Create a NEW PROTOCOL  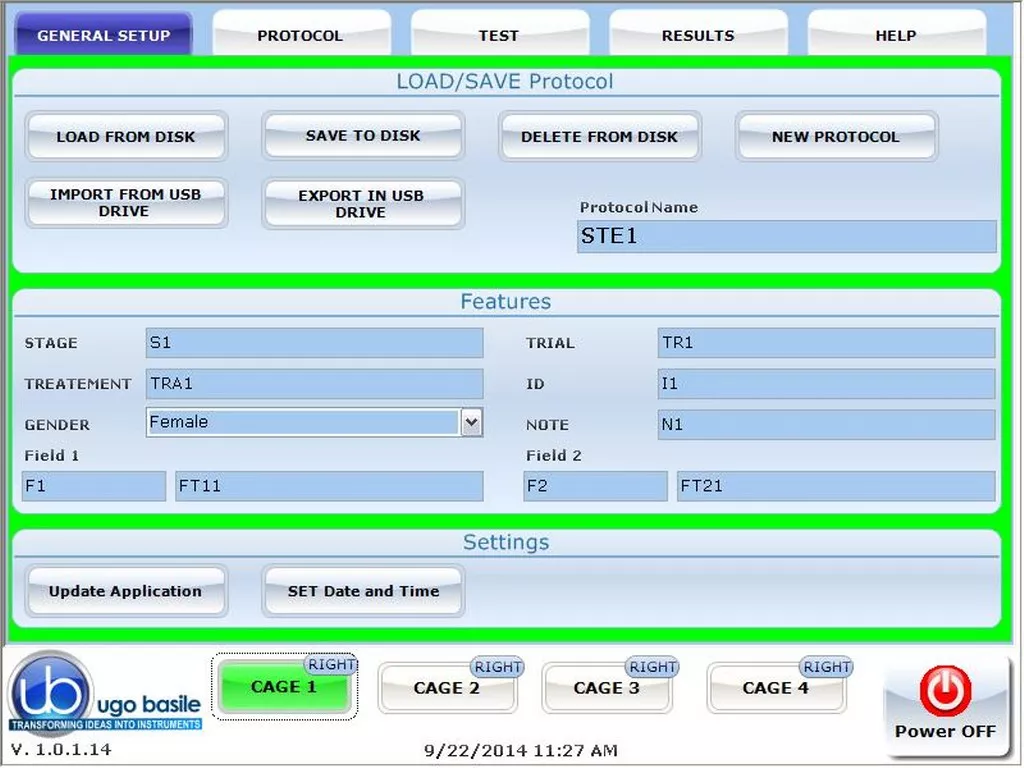[x=836, y=136]
